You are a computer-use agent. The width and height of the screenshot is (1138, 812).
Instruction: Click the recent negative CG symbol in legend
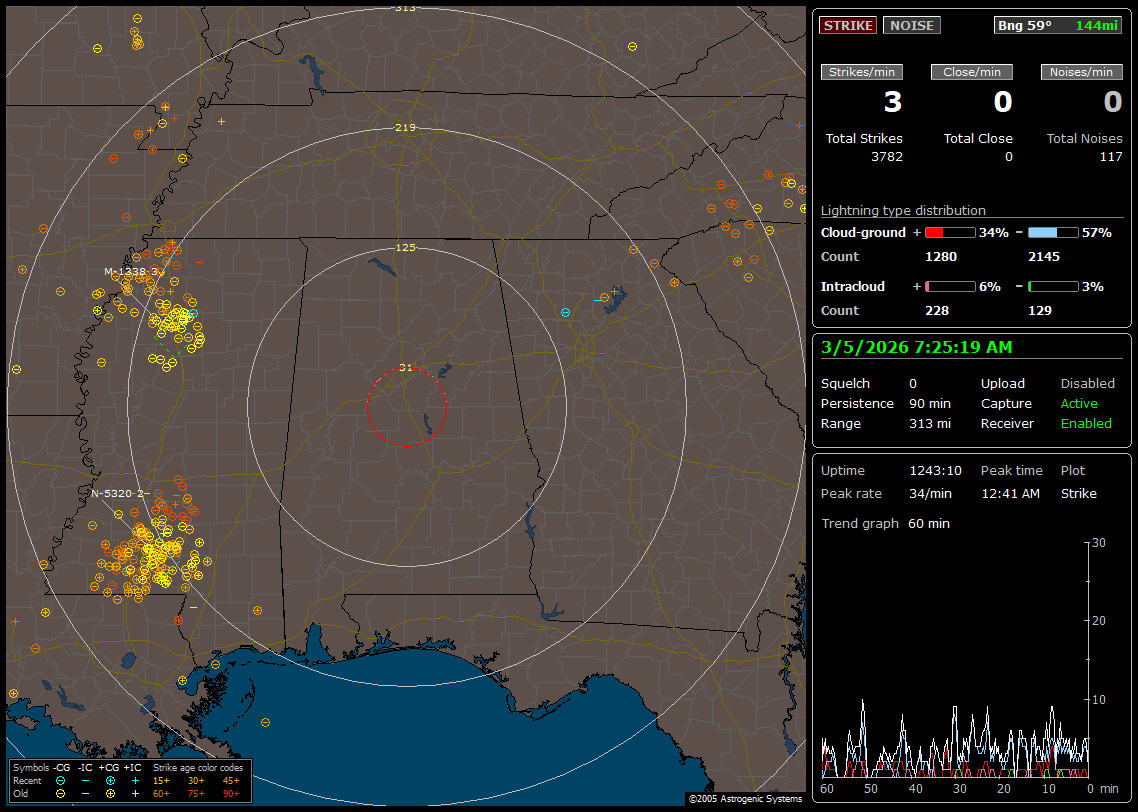point(61,779)
